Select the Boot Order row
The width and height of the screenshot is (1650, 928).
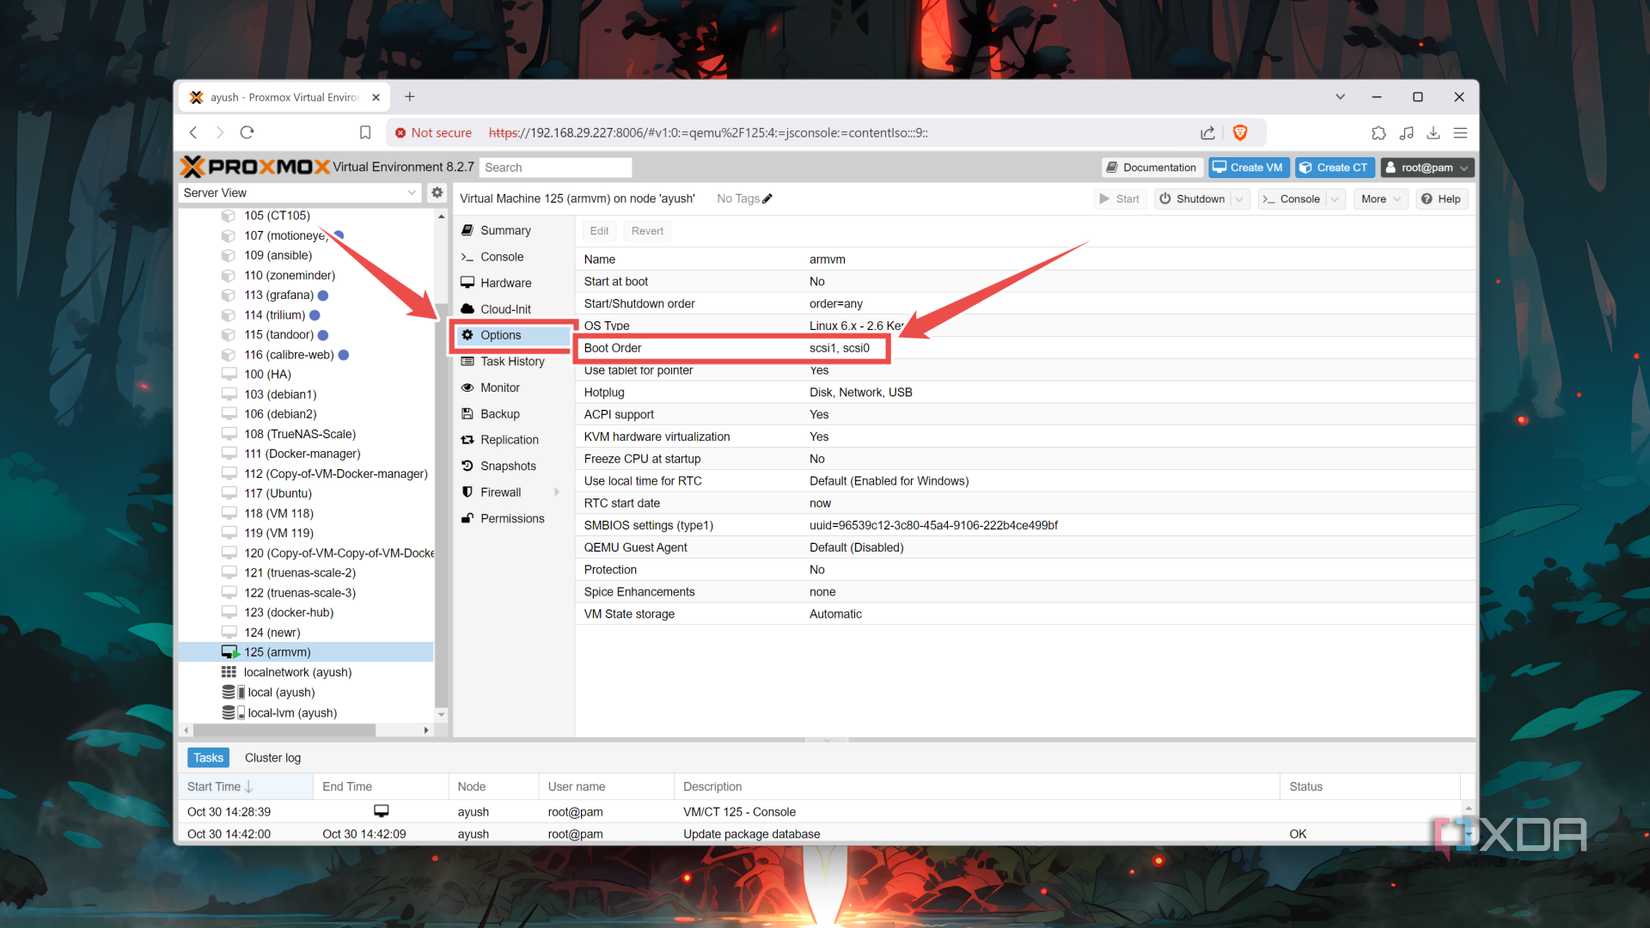point(1025,348)
